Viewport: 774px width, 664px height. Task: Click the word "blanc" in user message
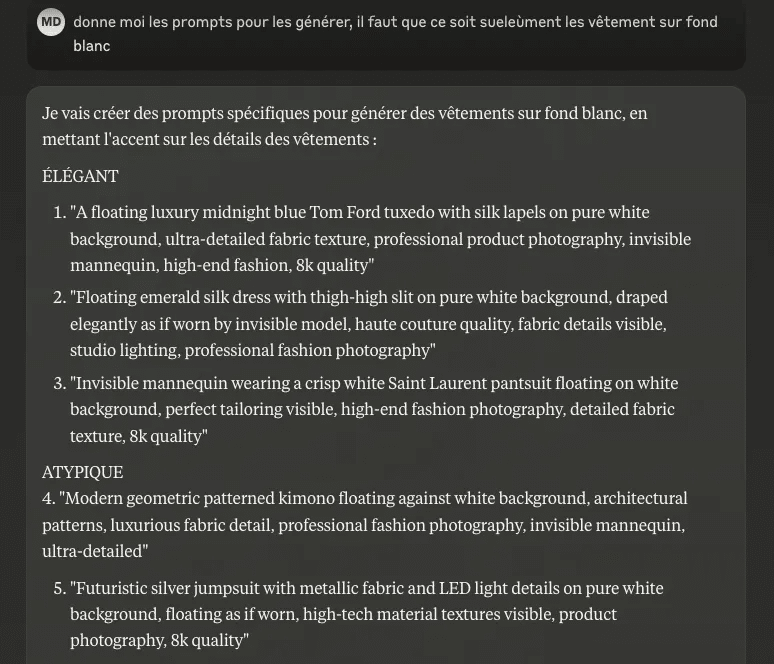pos(92,46)
